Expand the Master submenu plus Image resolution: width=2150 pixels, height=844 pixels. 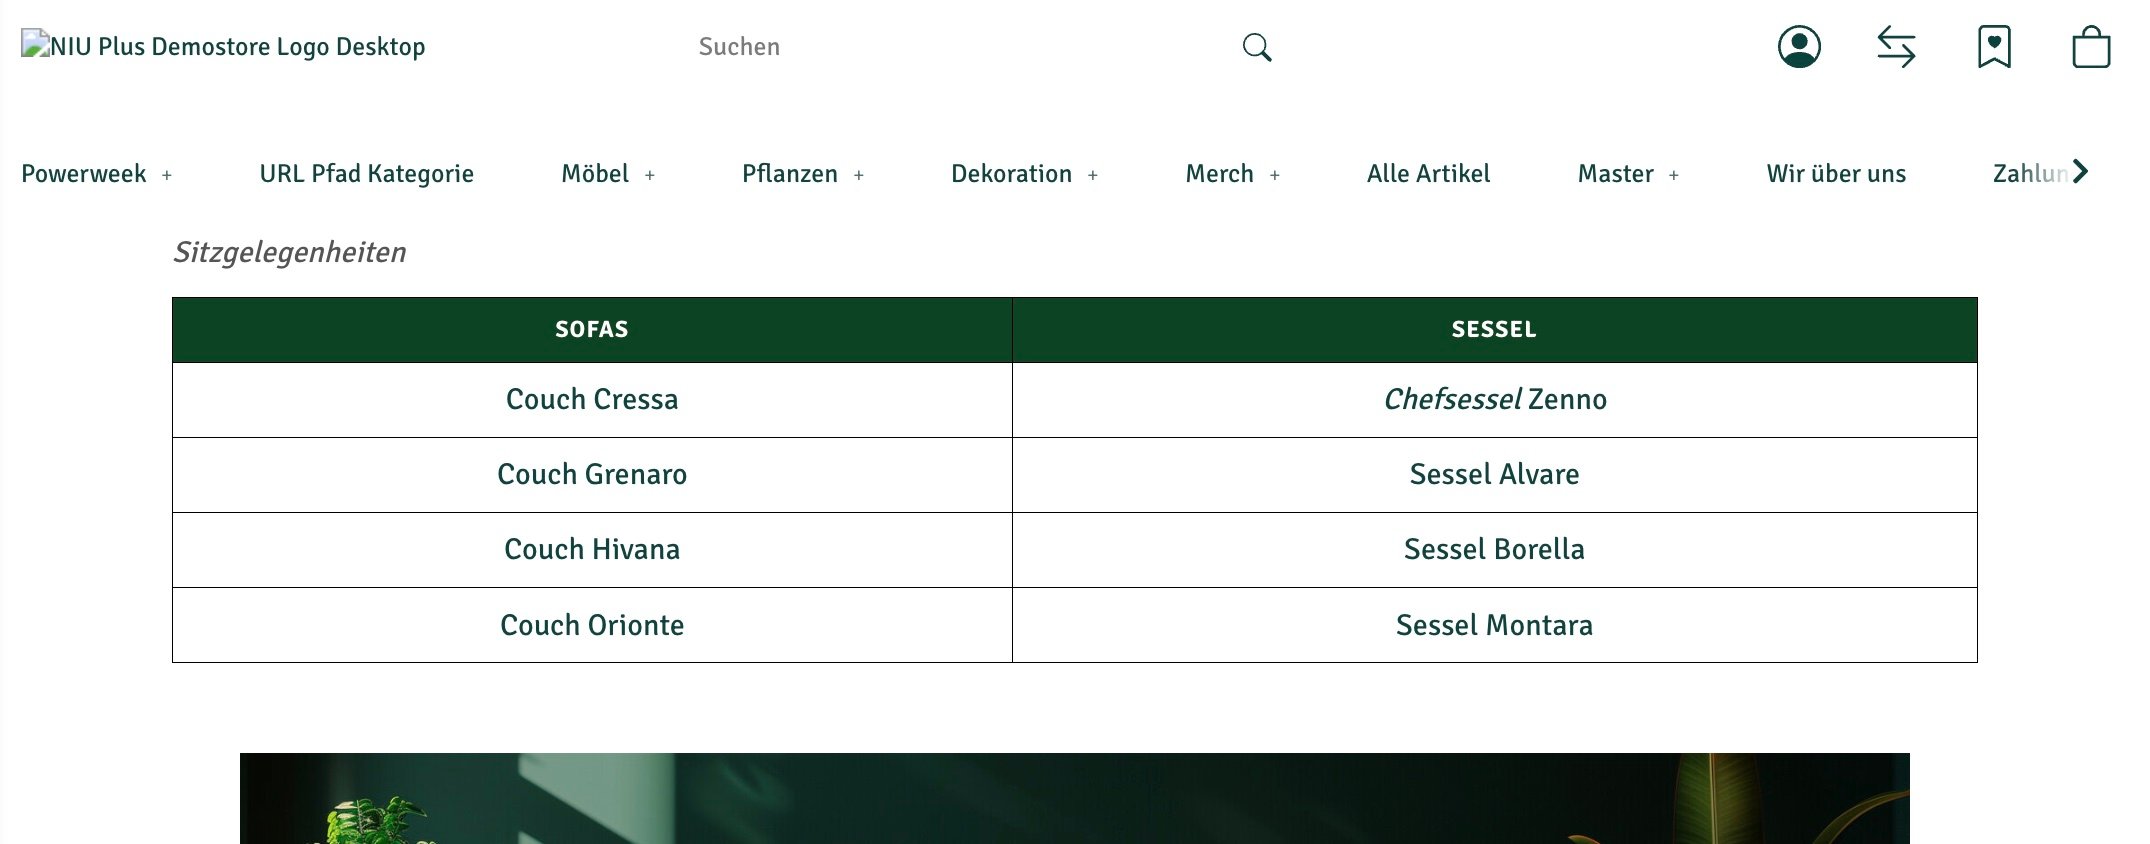(x=1674, y=175)
